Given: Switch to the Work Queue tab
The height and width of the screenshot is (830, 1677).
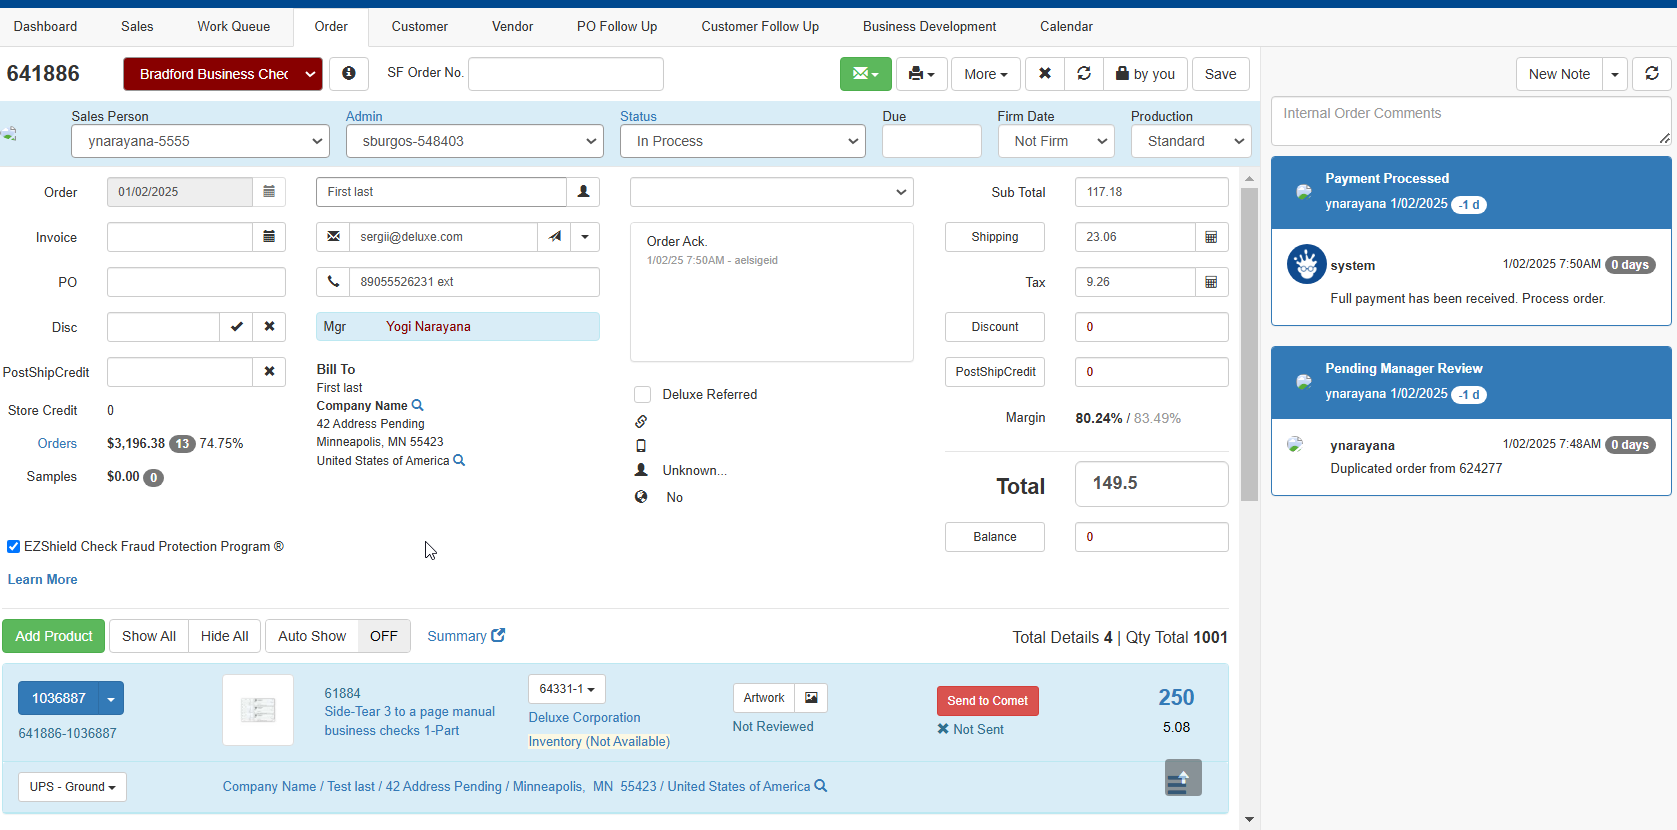Looking at the screenshot, I should [x=233, y=27].
